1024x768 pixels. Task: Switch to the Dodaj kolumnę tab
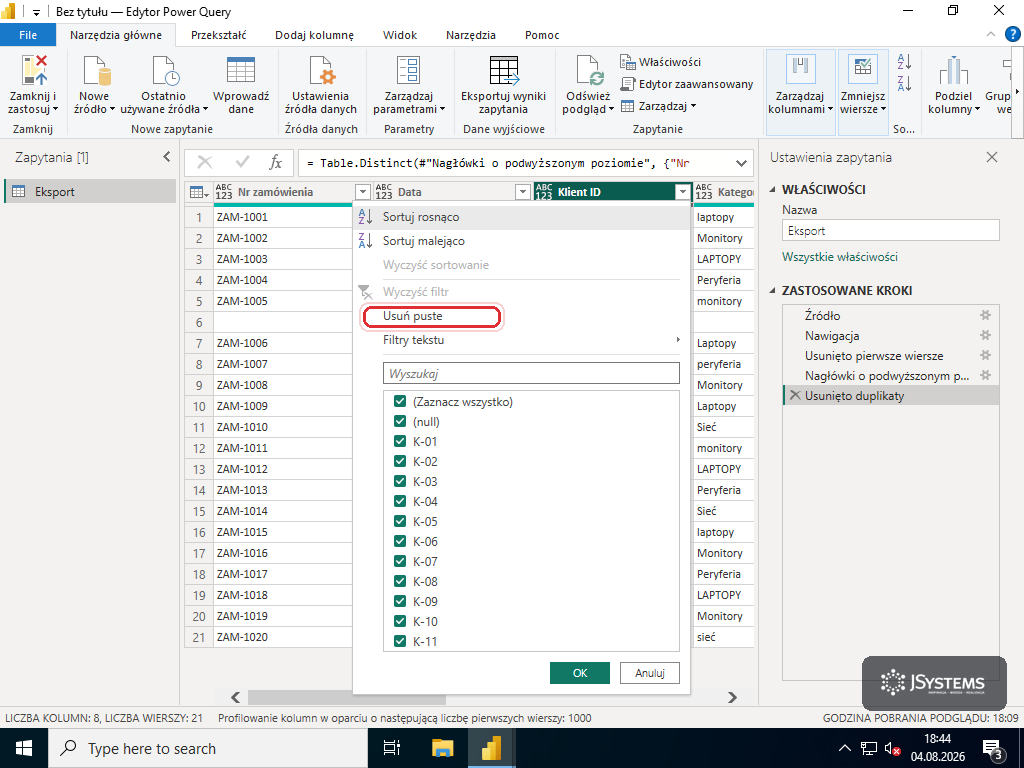point(314,35)
